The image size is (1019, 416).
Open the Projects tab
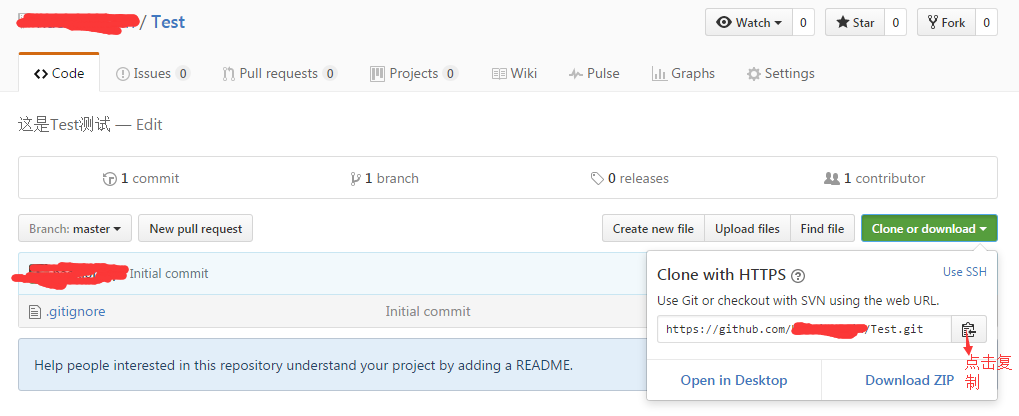click(414, 73)
